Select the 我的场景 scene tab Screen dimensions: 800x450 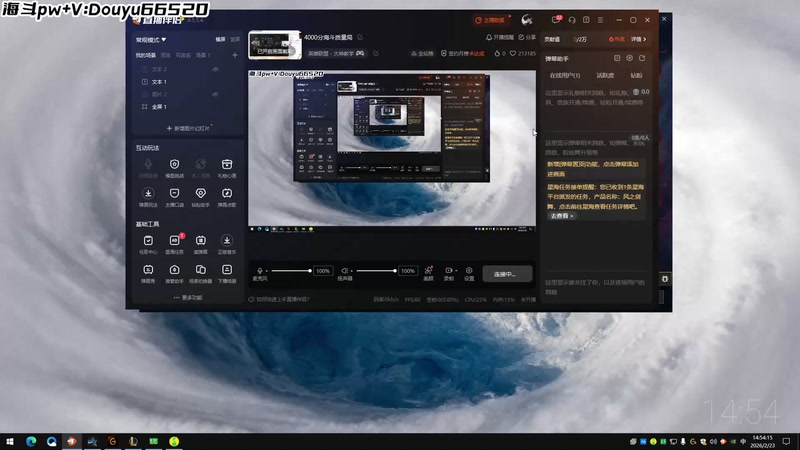[x=145, y=55]
